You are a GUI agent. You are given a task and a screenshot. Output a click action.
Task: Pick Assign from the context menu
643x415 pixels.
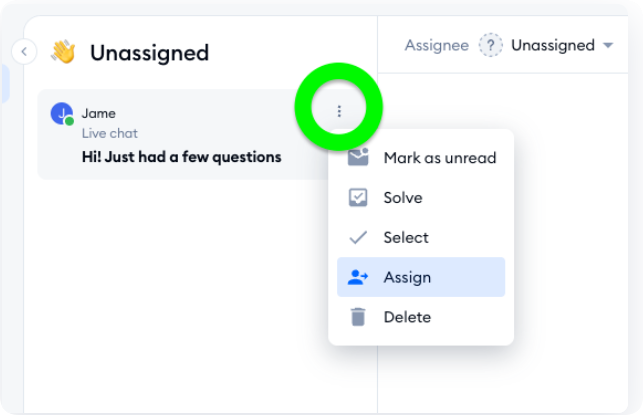(x=407, y=277)
